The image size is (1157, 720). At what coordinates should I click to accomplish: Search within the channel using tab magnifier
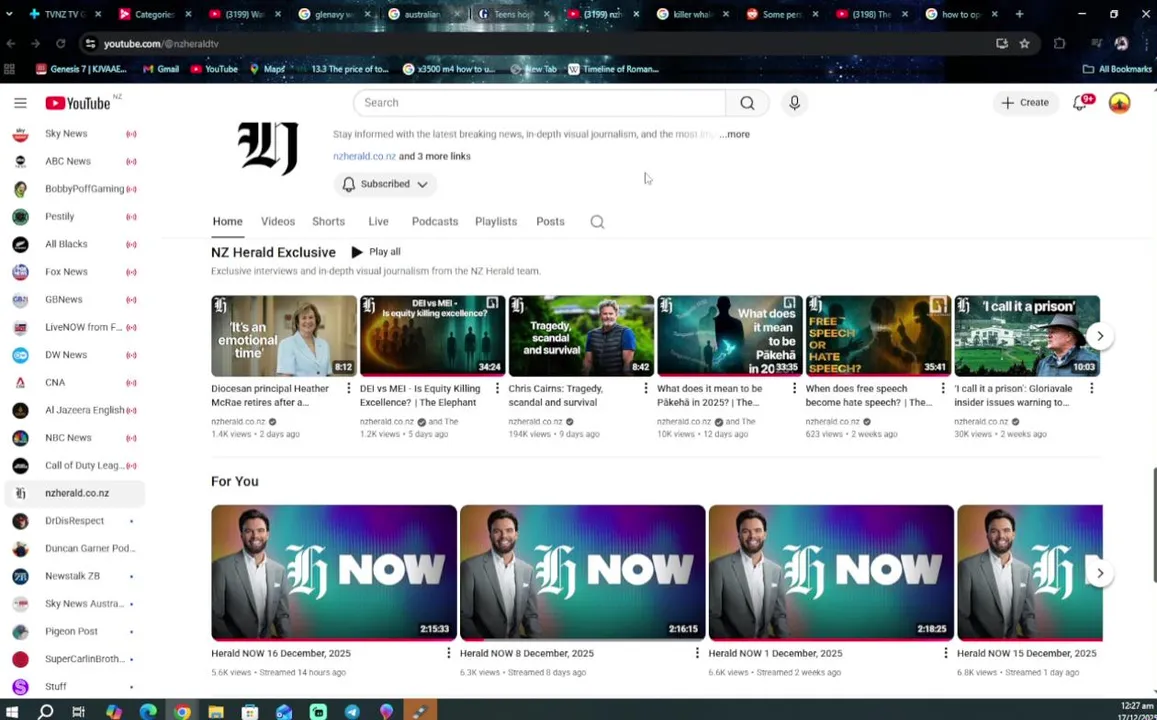pyautogui.click(x=597, y=222)
